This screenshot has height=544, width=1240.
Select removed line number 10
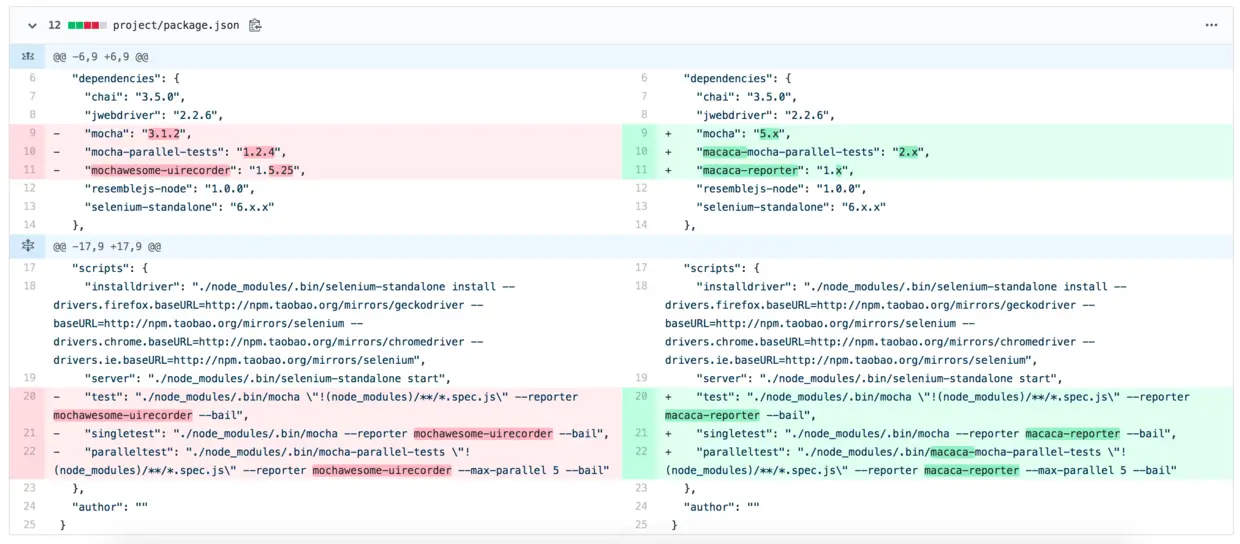[x=30, y=152]
